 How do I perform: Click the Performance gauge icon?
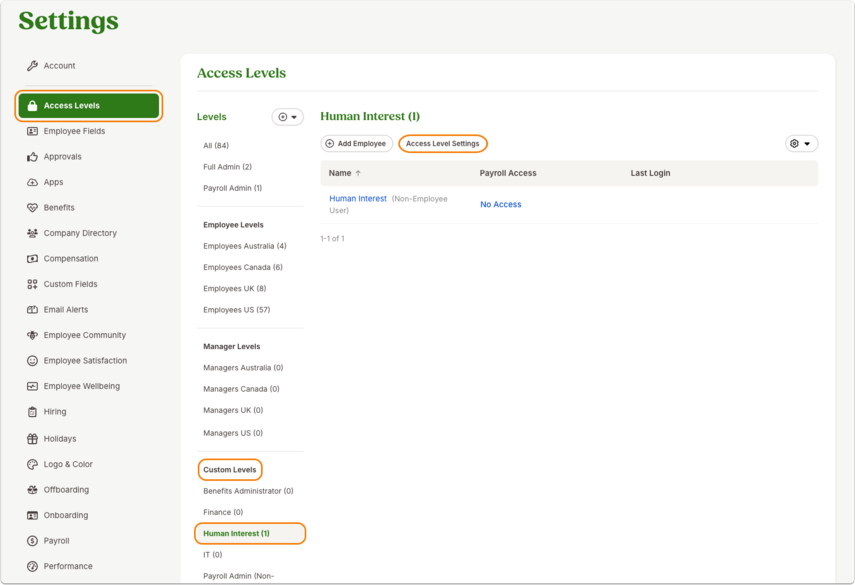(32, 566)
